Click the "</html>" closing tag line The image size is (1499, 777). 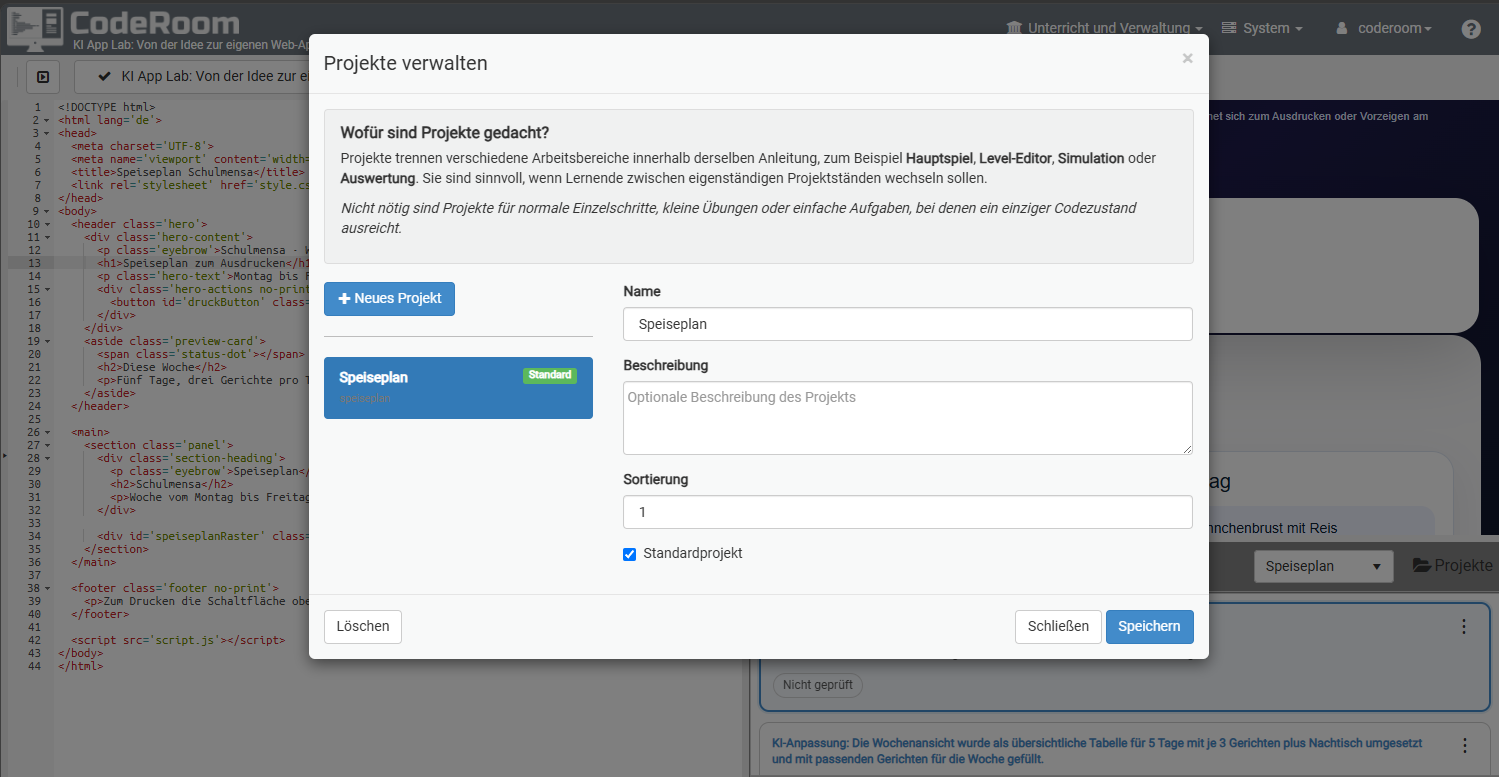(x=79, y=666)
